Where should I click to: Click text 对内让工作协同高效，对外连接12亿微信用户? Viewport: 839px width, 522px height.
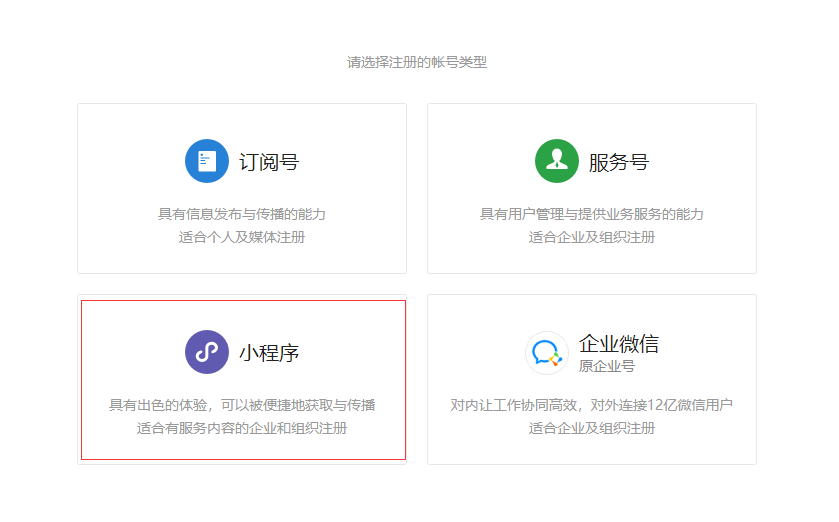coord(592,405)
